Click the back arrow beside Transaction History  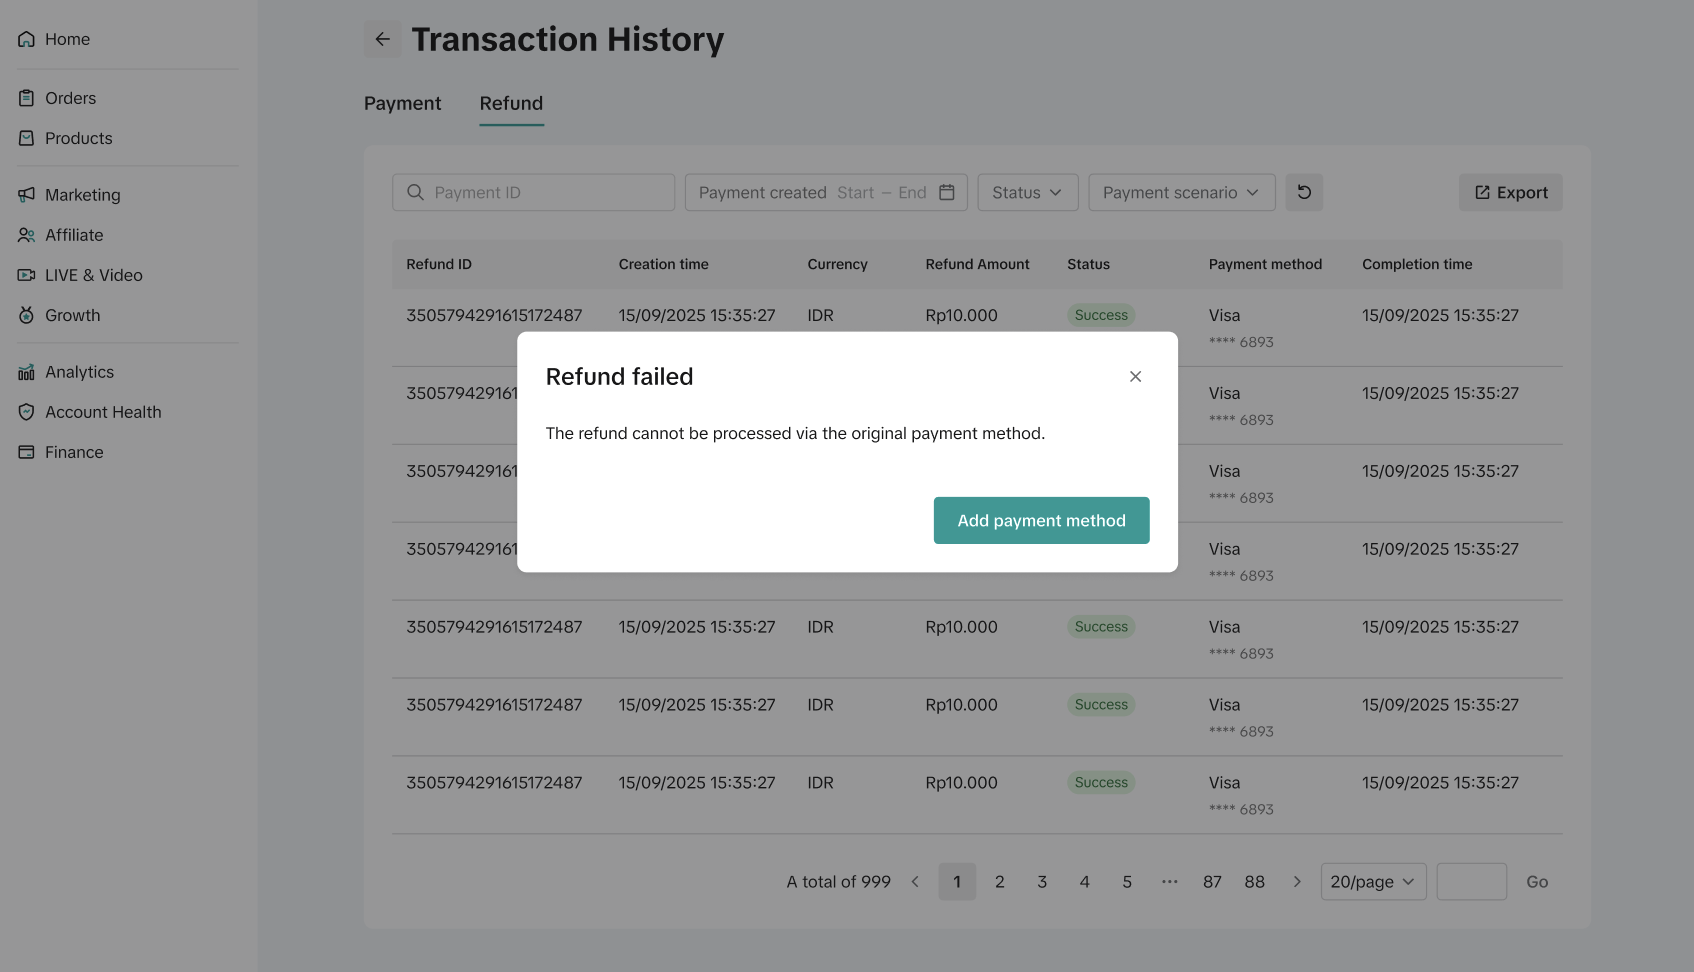tap(382, 39)
